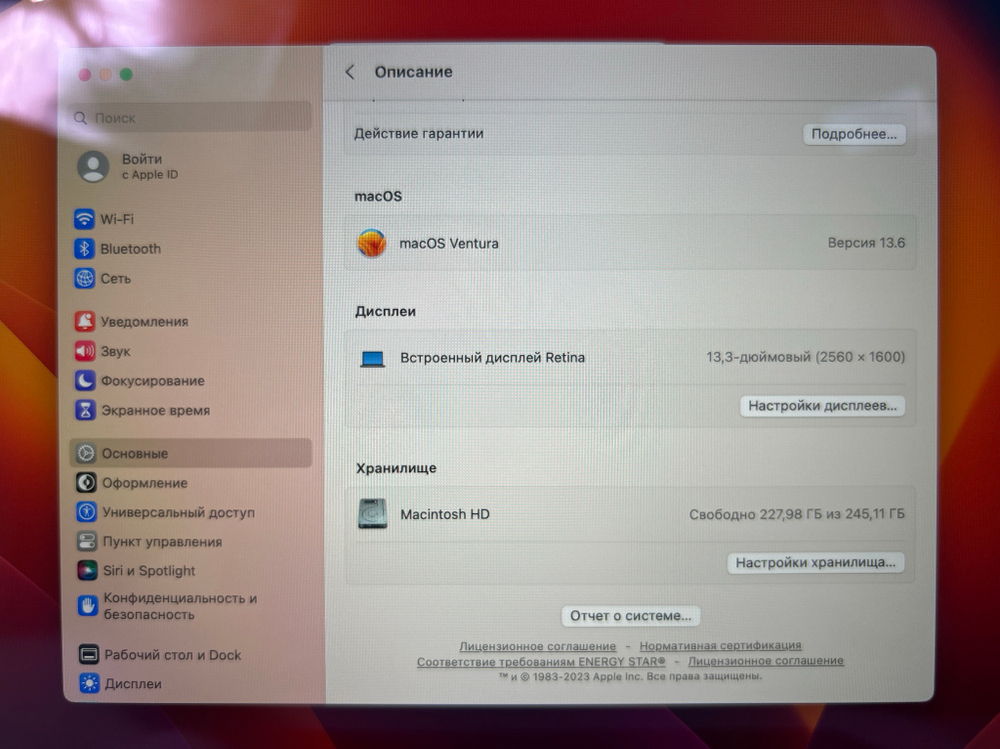Open Уведомления bell icon
Screen dimensions: 1000x749
pyautogui.click(x=85, y=322)
